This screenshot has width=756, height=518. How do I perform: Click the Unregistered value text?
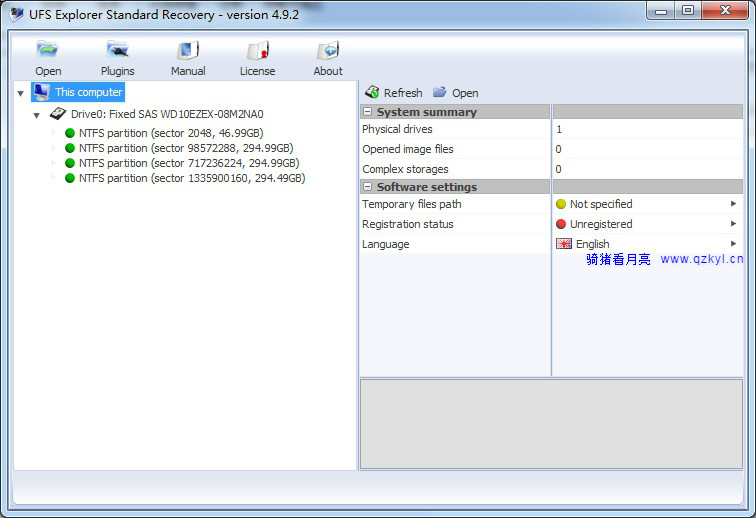coord(601,224)
